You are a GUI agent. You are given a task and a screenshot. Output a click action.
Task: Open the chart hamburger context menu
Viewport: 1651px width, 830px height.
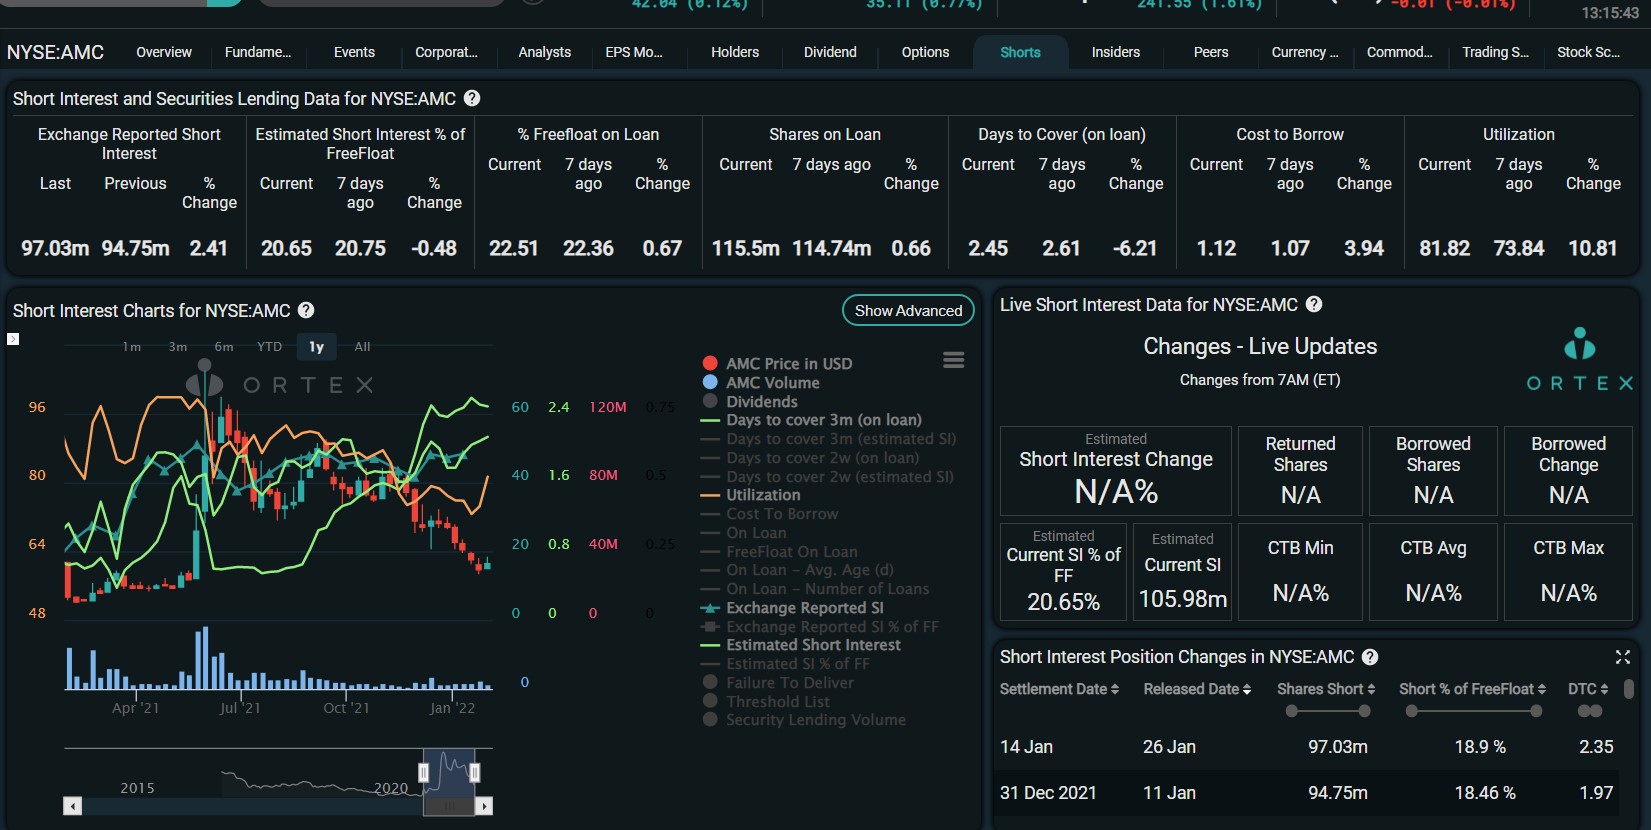954,360
